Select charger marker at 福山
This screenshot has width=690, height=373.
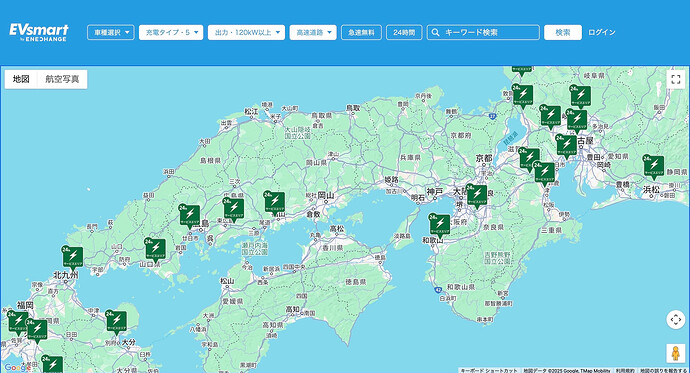(275, 203)
